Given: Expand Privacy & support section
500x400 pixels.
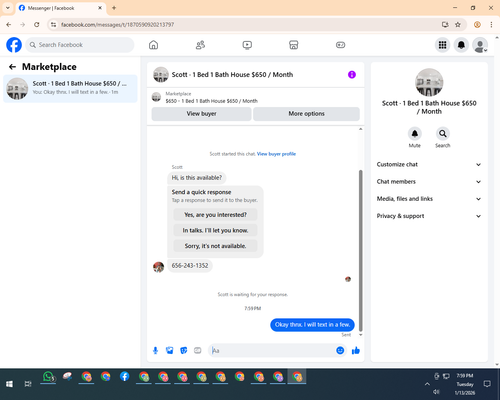Looking at the screenshot, I should pos(429,216).
